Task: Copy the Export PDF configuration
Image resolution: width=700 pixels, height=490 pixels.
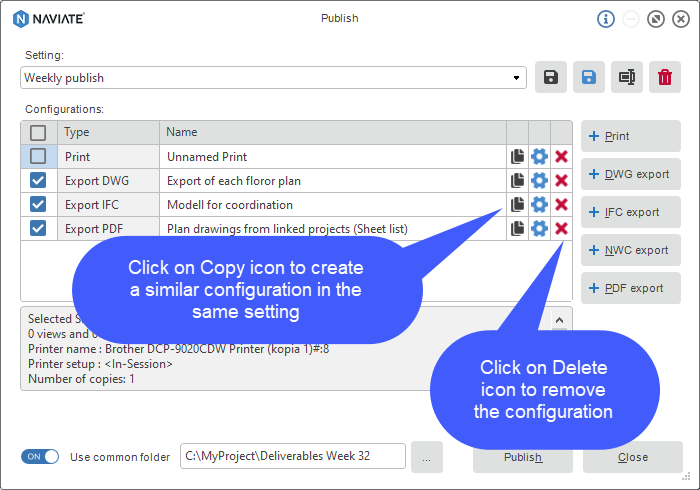Action: (517, 228)
